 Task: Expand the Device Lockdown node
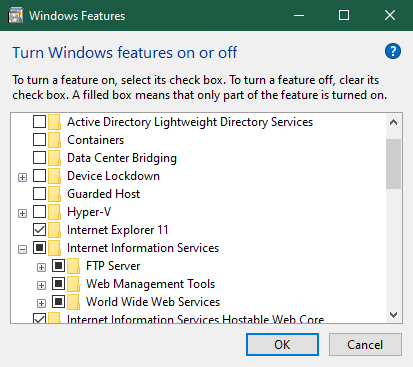point(22,177)
